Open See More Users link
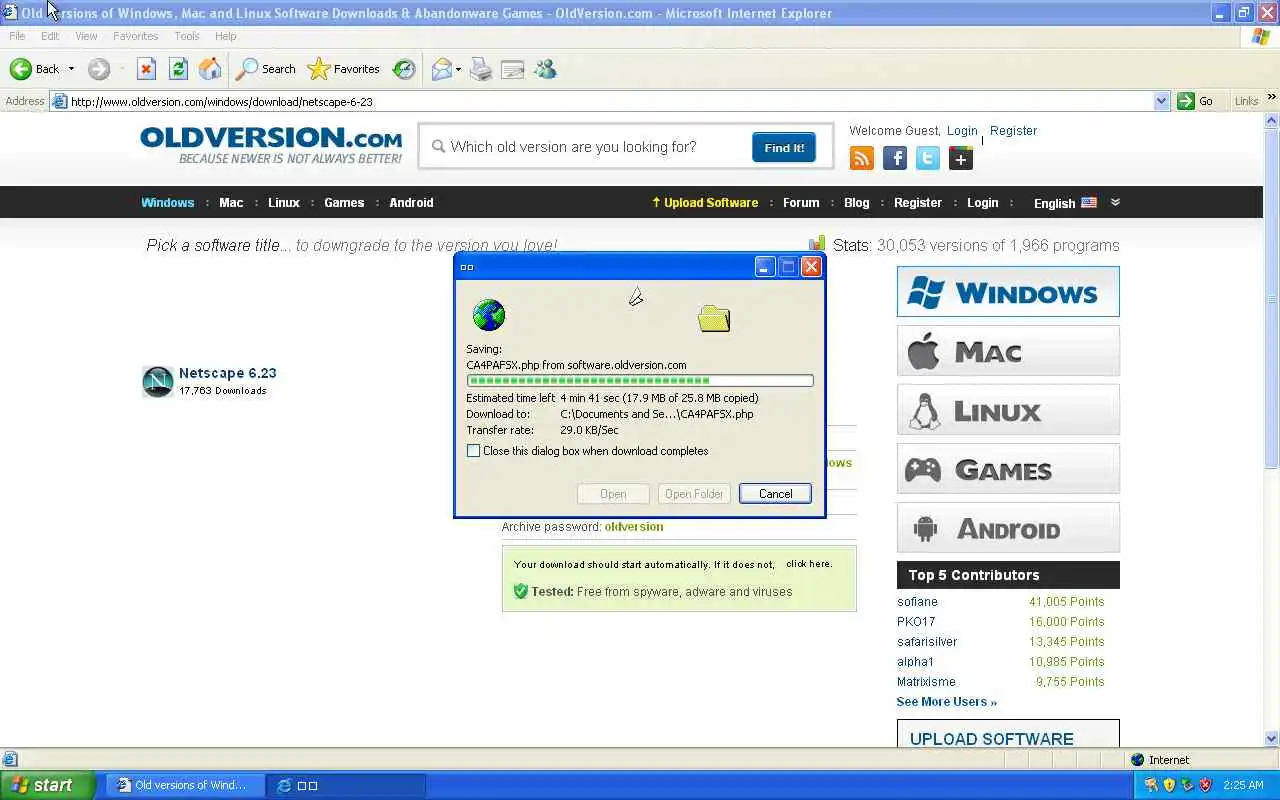 (x=946, y=702)
